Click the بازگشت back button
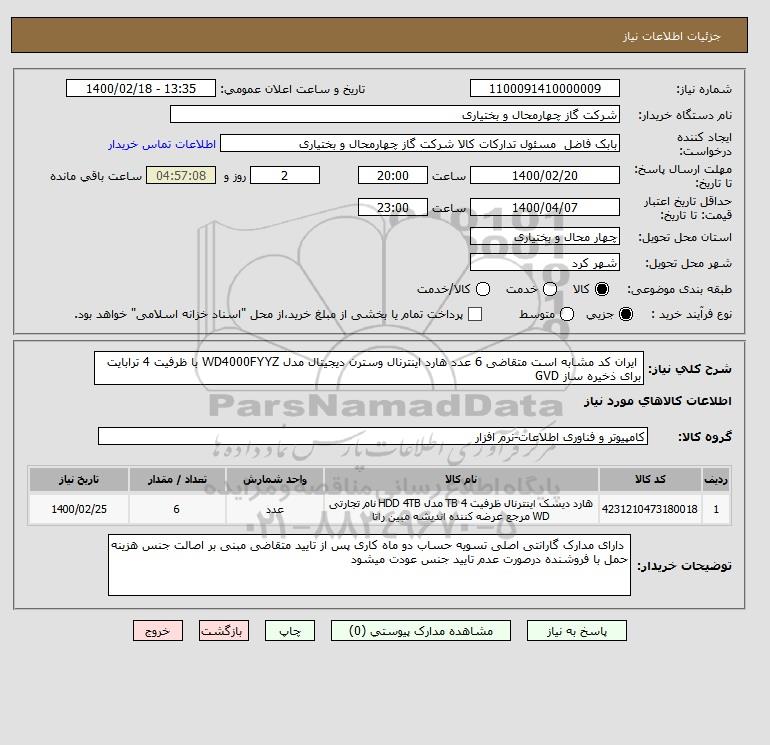Image resolution: width=770 pixels, height=745 pixels. click(x=224, y=631)
